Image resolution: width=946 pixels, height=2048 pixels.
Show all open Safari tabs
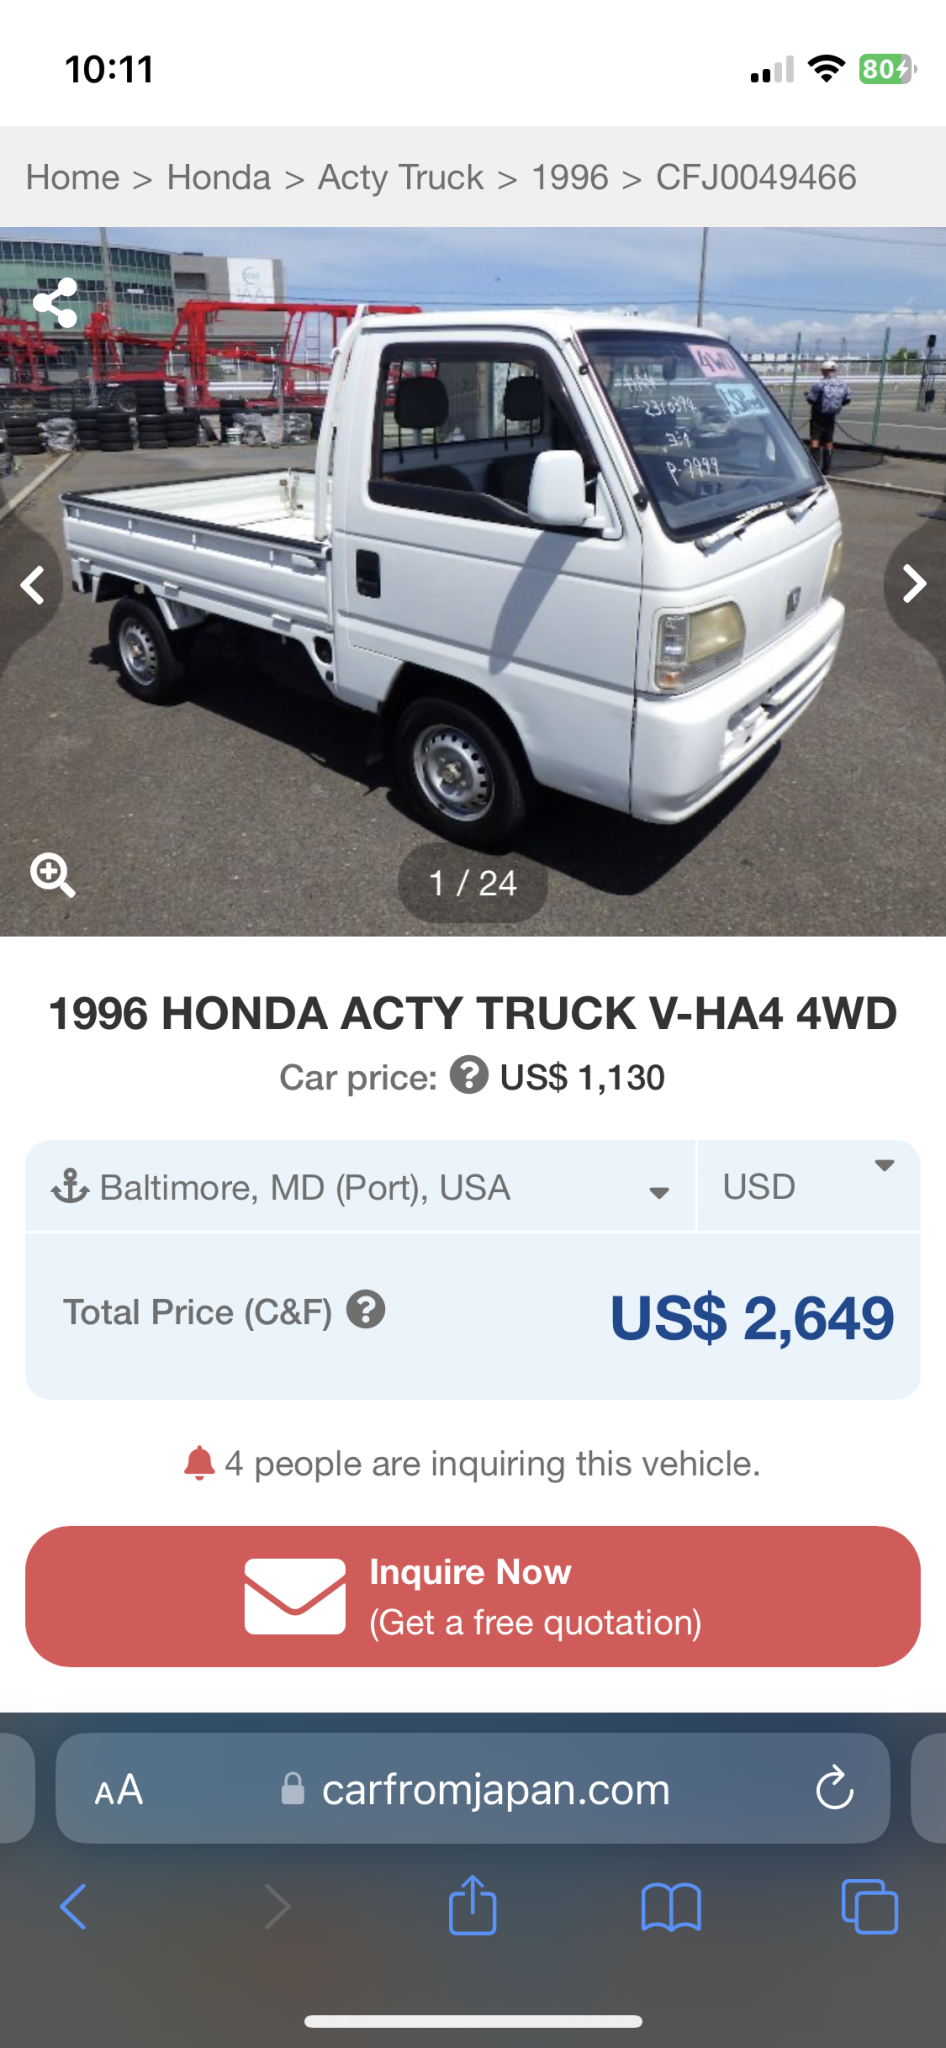point(869,1906)
